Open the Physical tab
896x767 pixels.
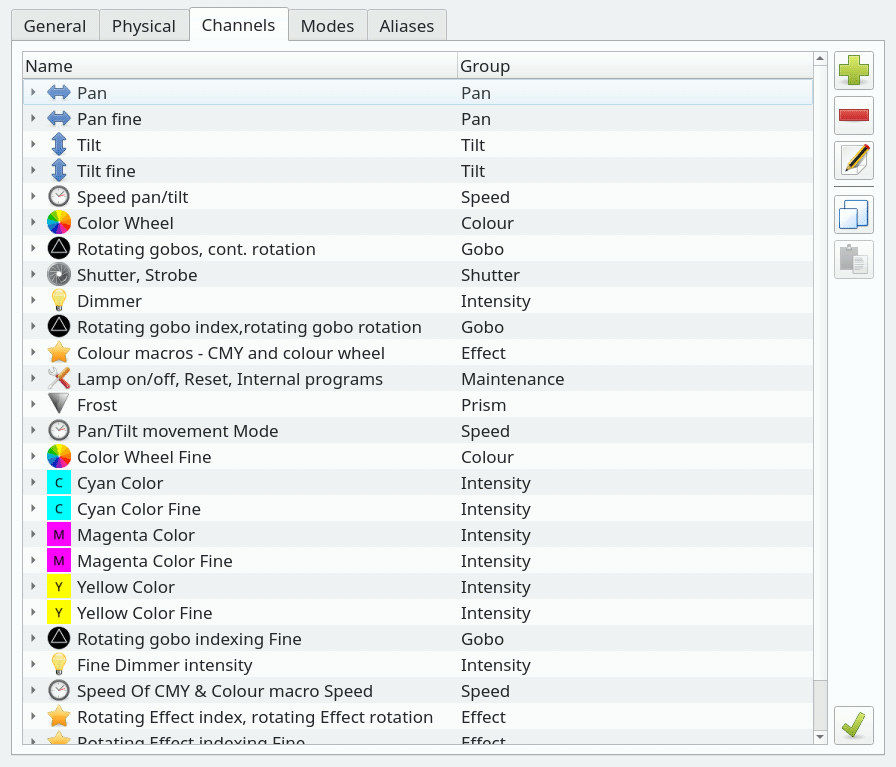point(143,26)
